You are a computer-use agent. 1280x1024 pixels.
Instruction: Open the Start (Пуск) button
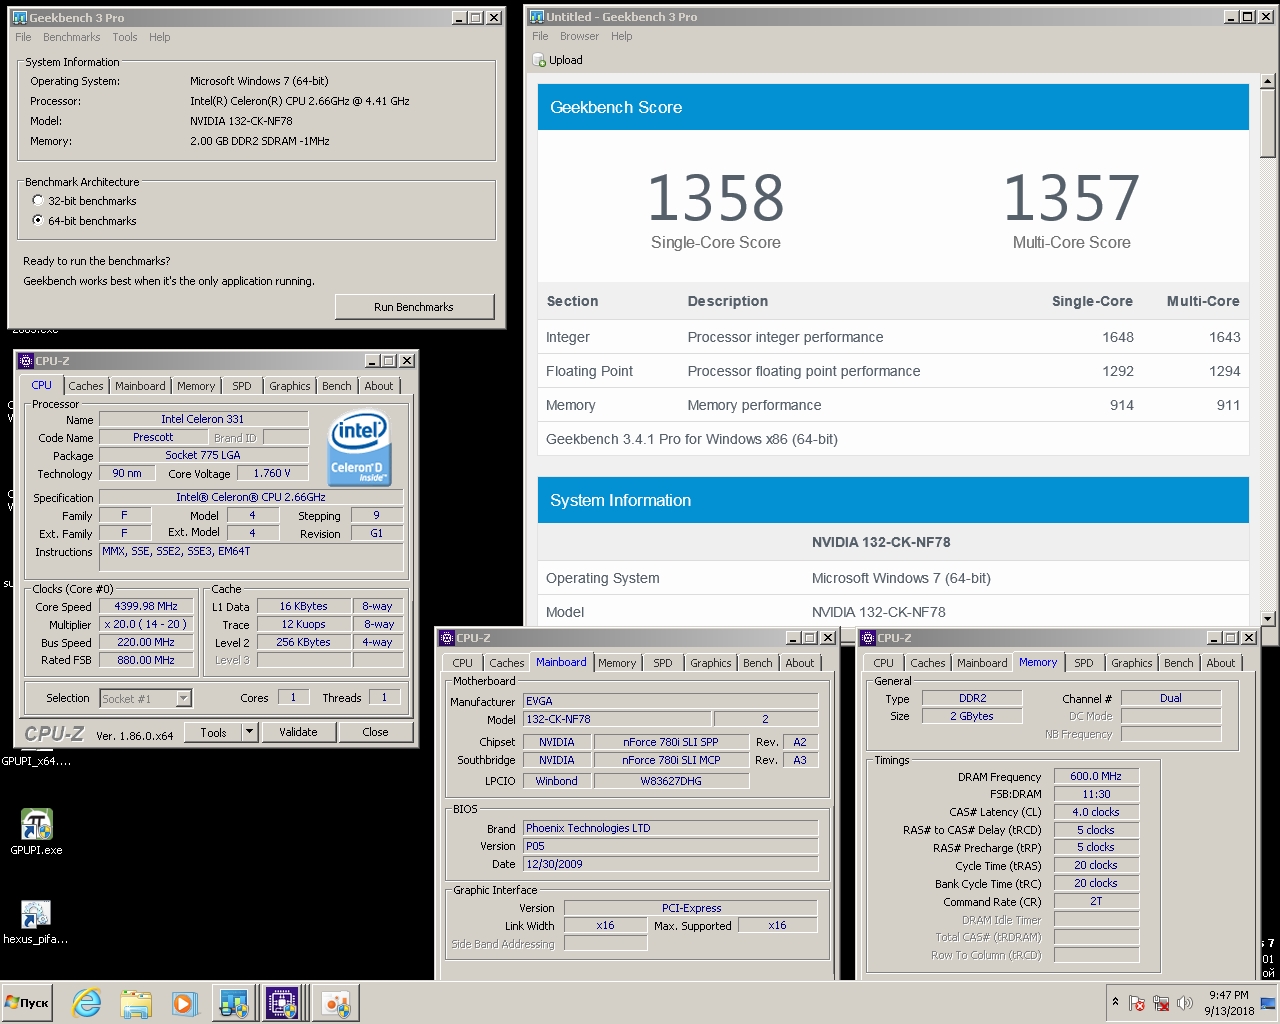(27, 1002)
